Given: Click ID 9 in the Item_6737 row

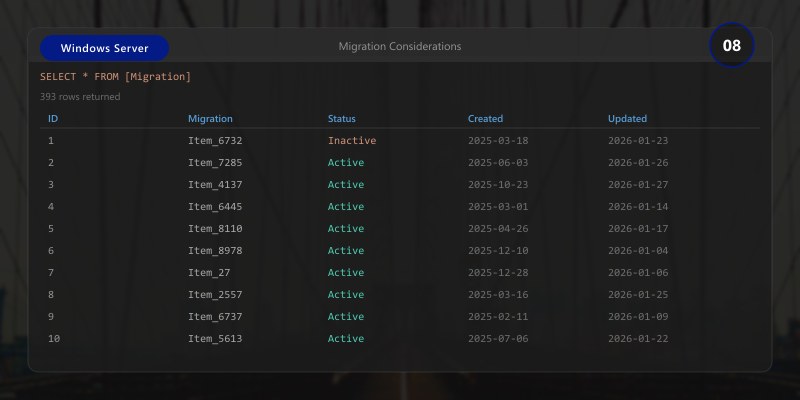Looking at the screenshot, I should click(x=51, y=316).
